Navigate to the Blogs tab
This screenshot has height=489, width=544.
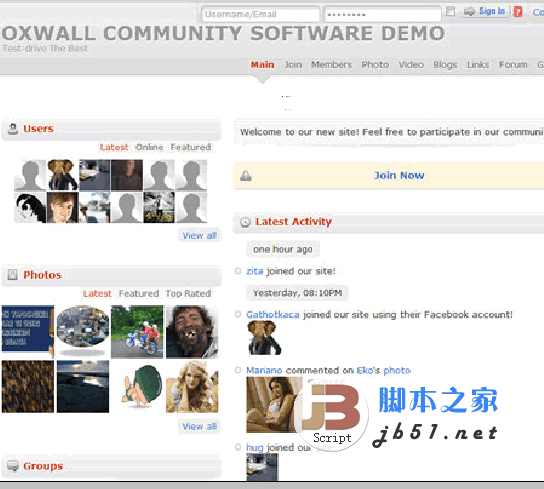click(445, 65)
